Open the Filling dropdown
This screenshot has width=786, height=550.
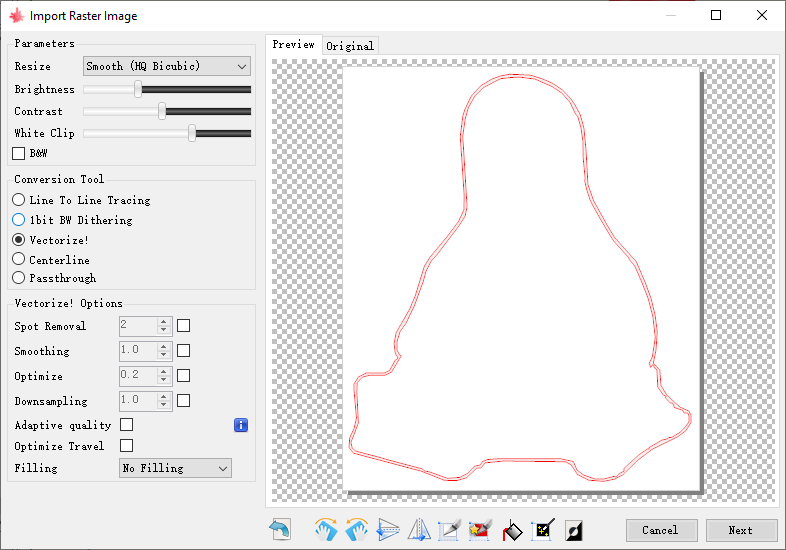(175, 468)
